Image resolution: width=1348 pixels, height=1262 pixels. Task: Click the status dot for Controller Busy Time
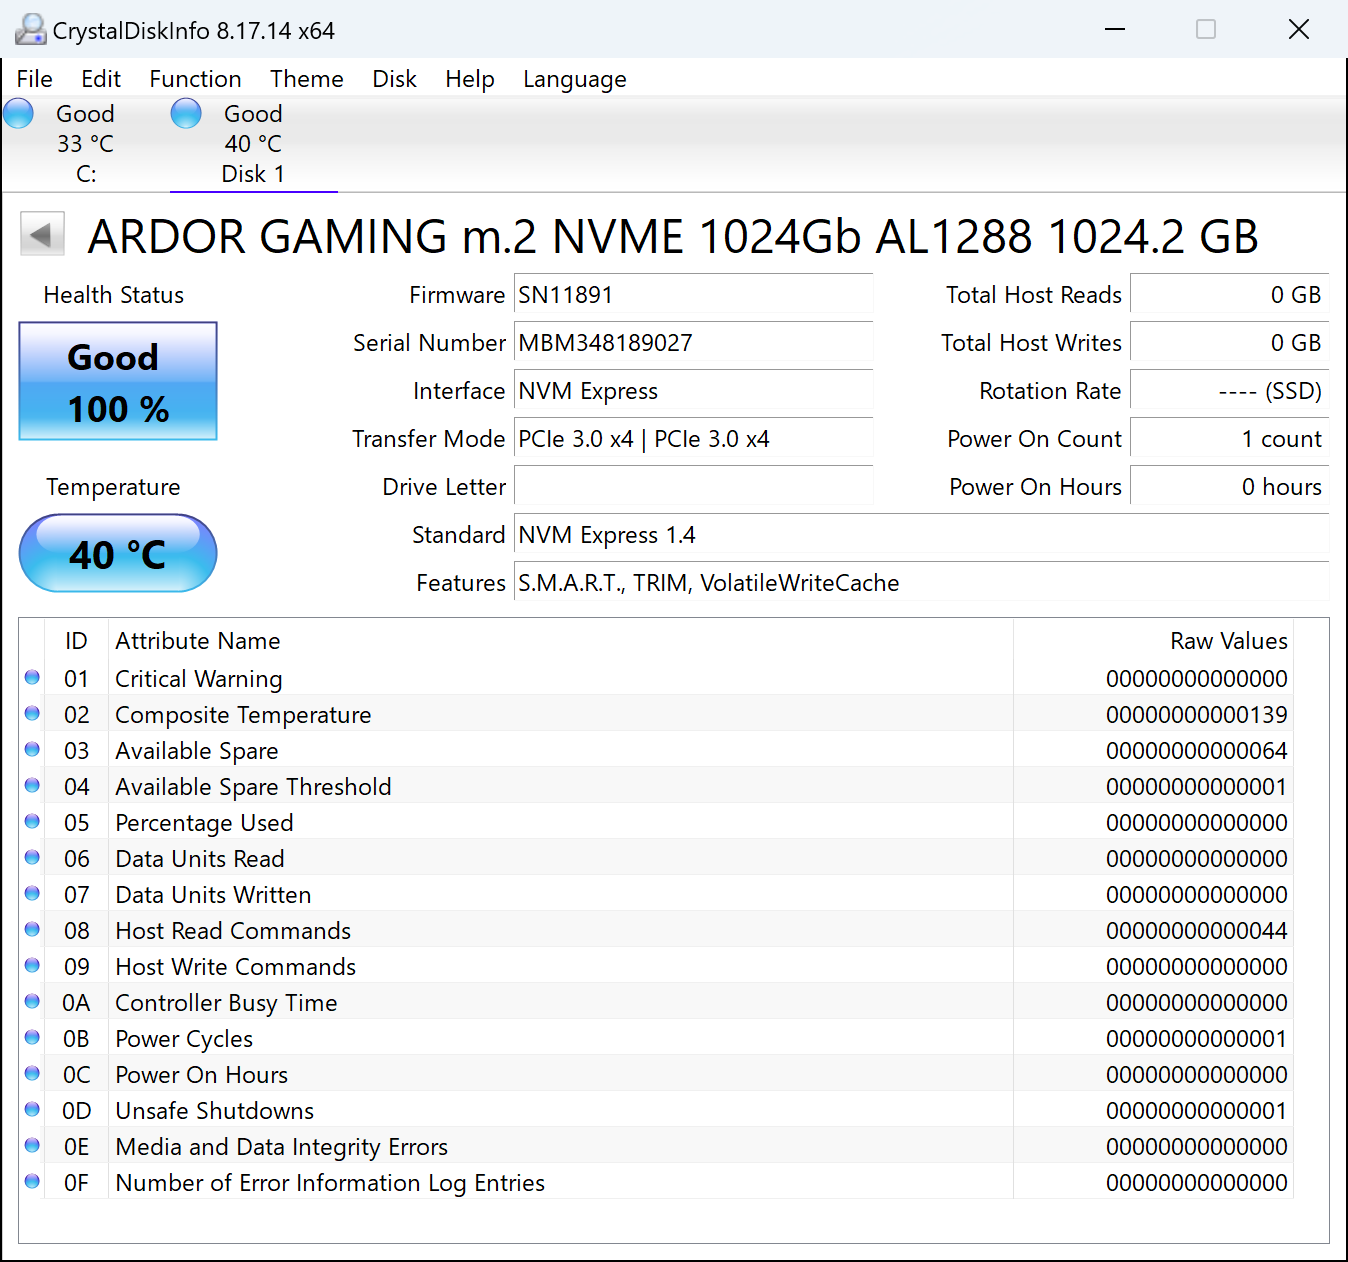[32, 1002]
